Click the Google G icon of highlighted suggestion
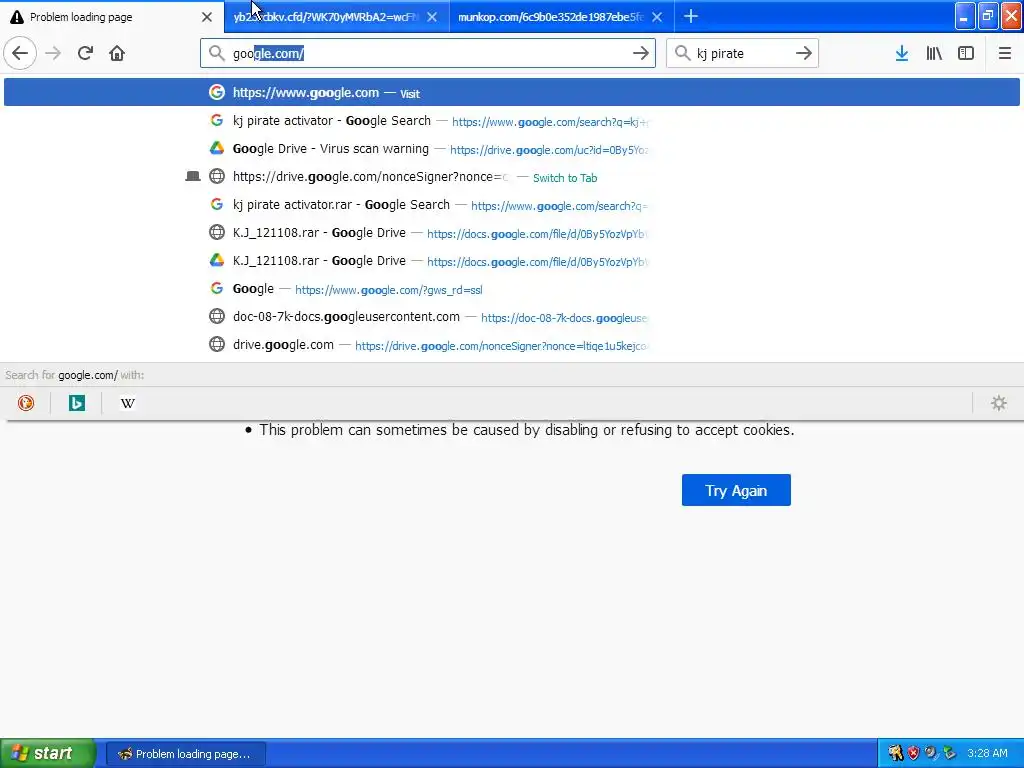Viewport: 1024px width, 768px height. point(217,92)
